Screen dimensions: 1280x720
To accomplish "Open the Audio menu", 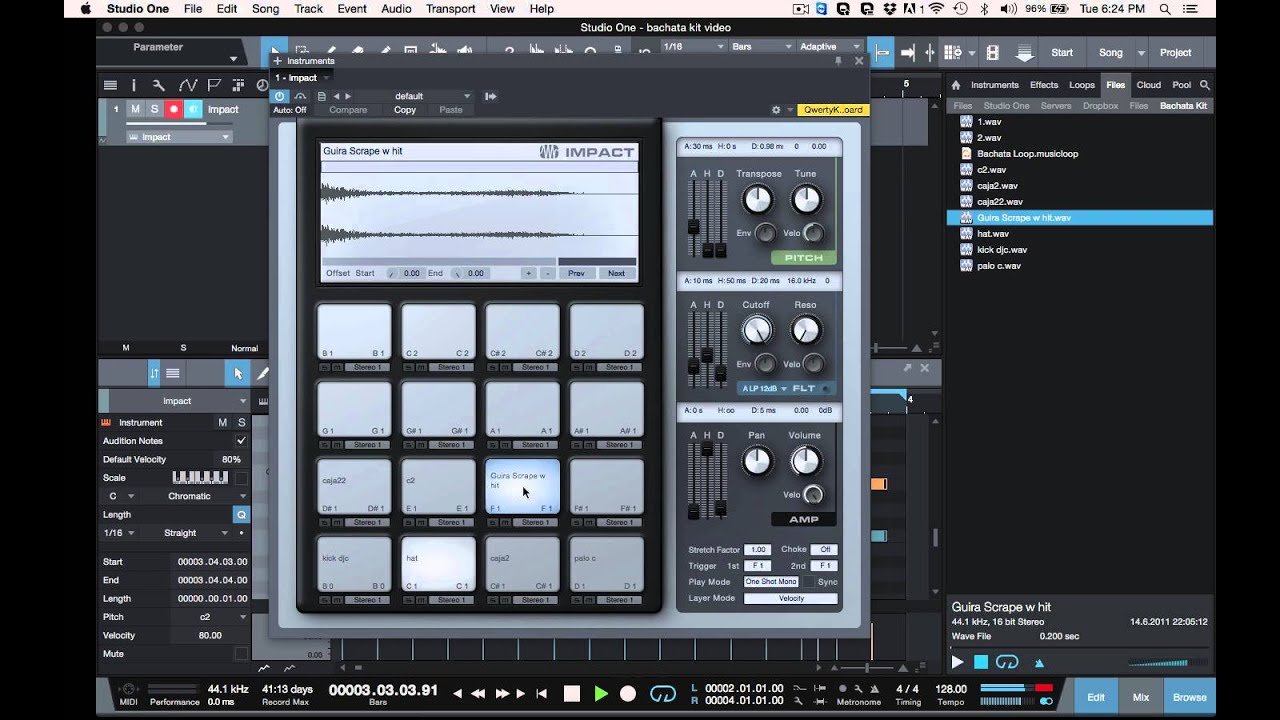I will 396,9.
